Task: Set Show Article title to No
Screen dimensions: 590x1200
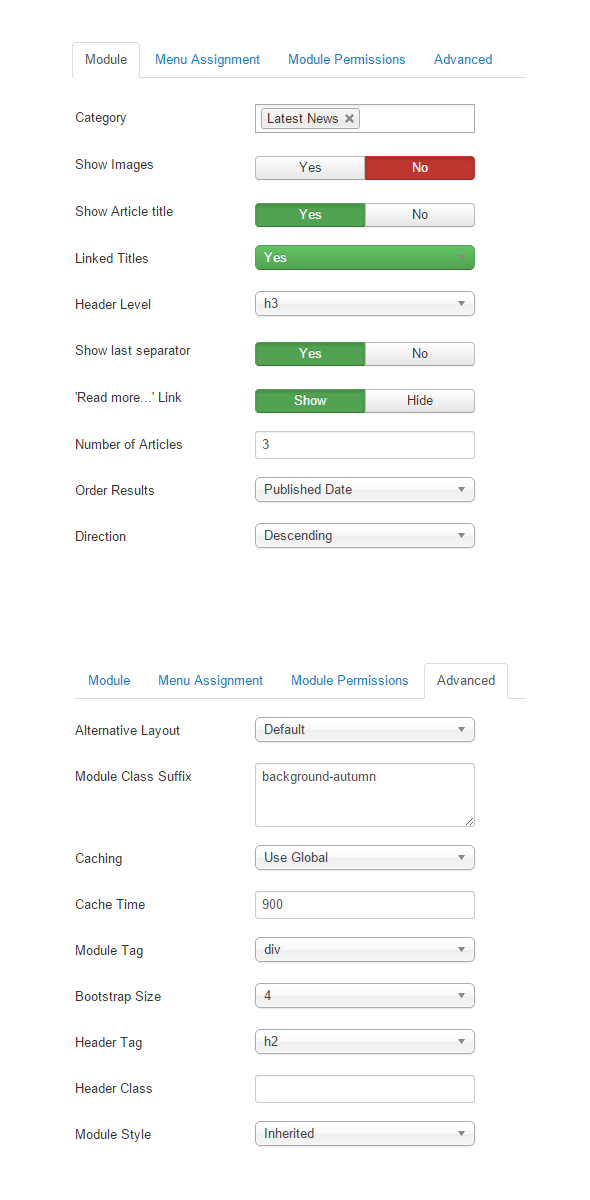Action: point(420,215)
